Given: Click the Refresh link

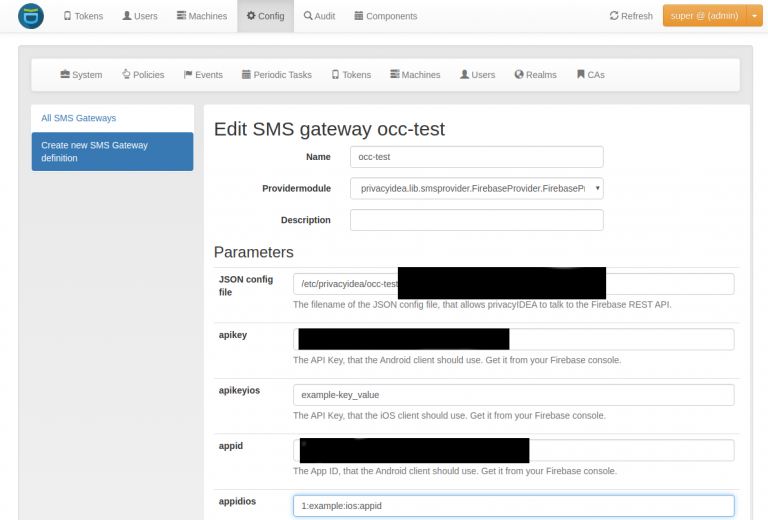Looking at the screenshot, I should 631,16.
